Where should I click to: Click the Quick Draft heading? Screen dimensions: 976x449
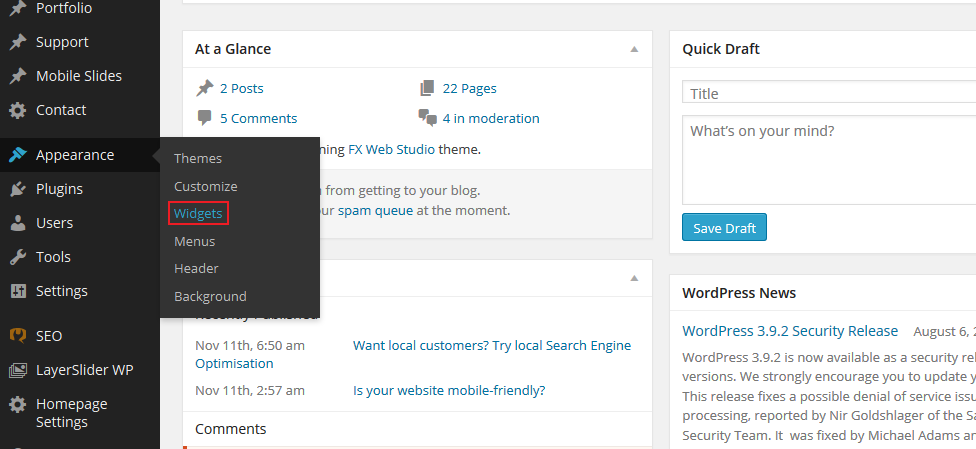tap(721, 49)
